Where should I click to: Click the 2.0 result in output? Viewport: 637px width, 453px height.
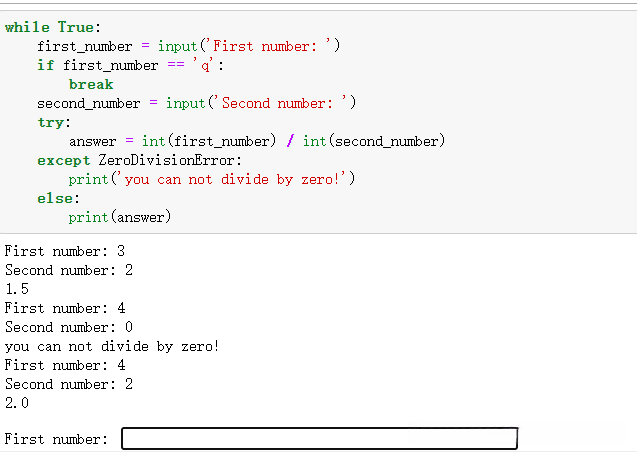click(x=17, y=403)
